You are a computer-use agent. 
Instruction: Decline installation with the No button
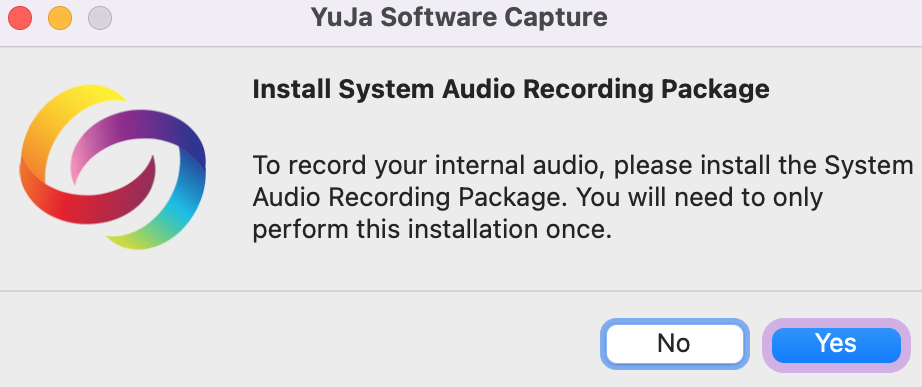coord(674,345)
